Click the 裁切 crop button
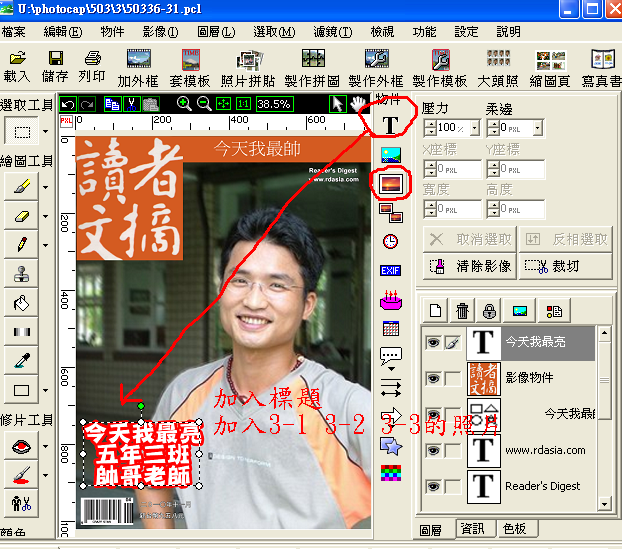 point(552,266)
